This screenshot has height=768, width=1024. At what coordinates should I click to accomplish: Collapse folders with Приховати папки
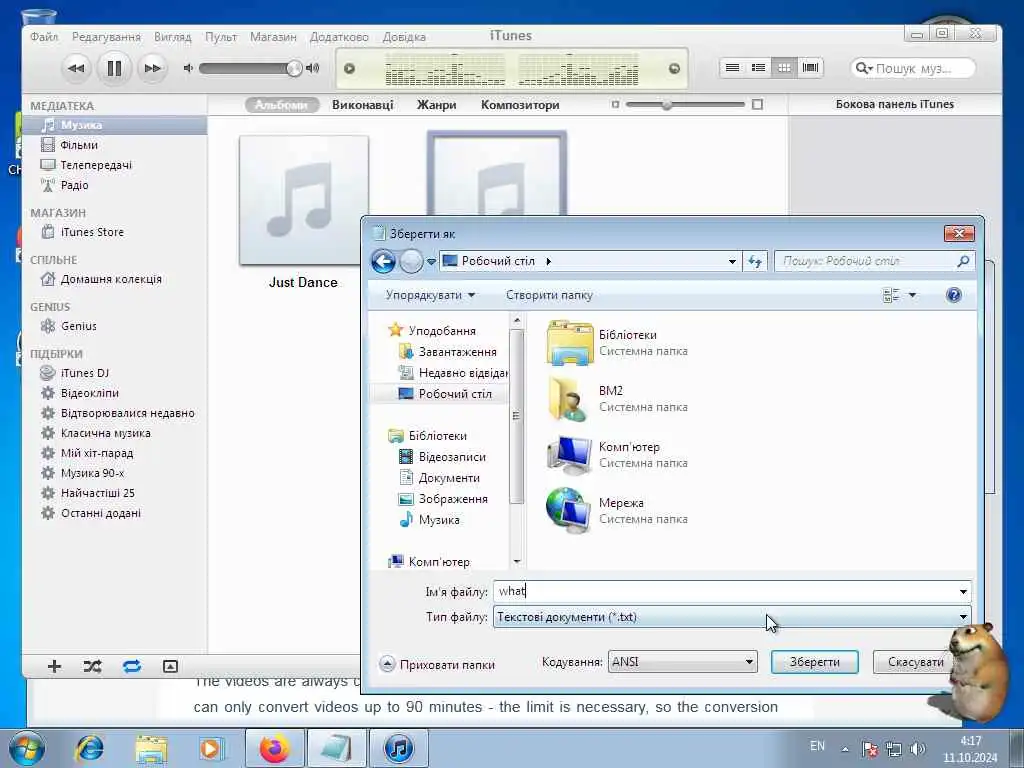pos(438,665)
